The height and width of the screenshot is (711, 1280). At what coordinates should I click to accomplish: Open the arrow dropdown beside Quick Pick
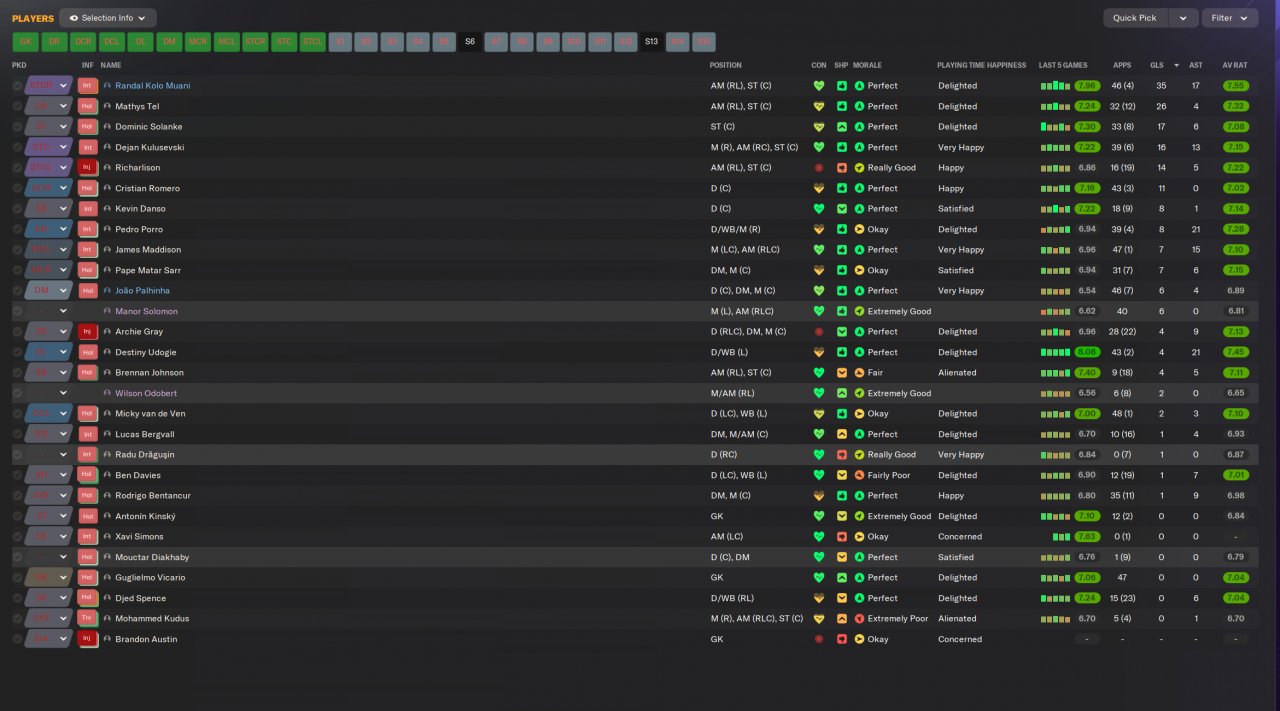click(1183, 18)
